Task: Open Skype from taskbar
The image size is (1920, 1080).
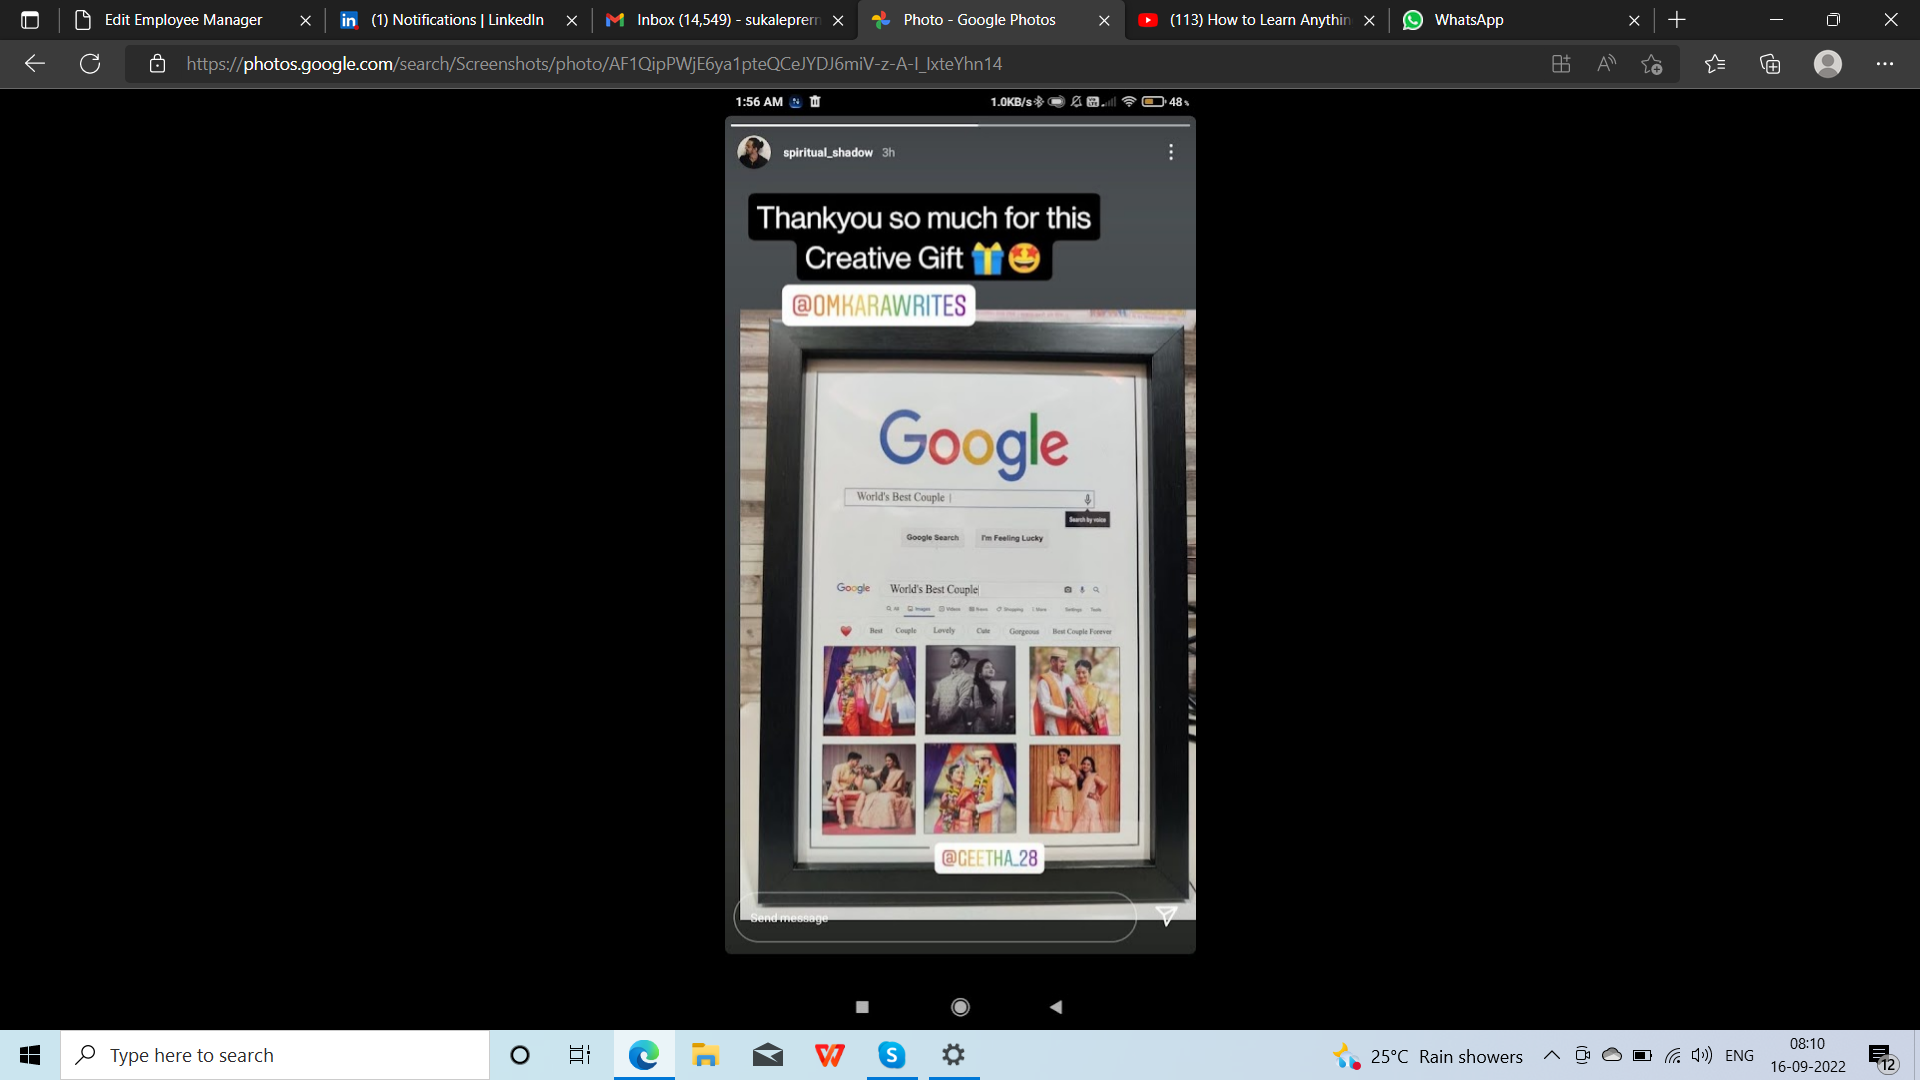Action: [x=891, y=1055]
